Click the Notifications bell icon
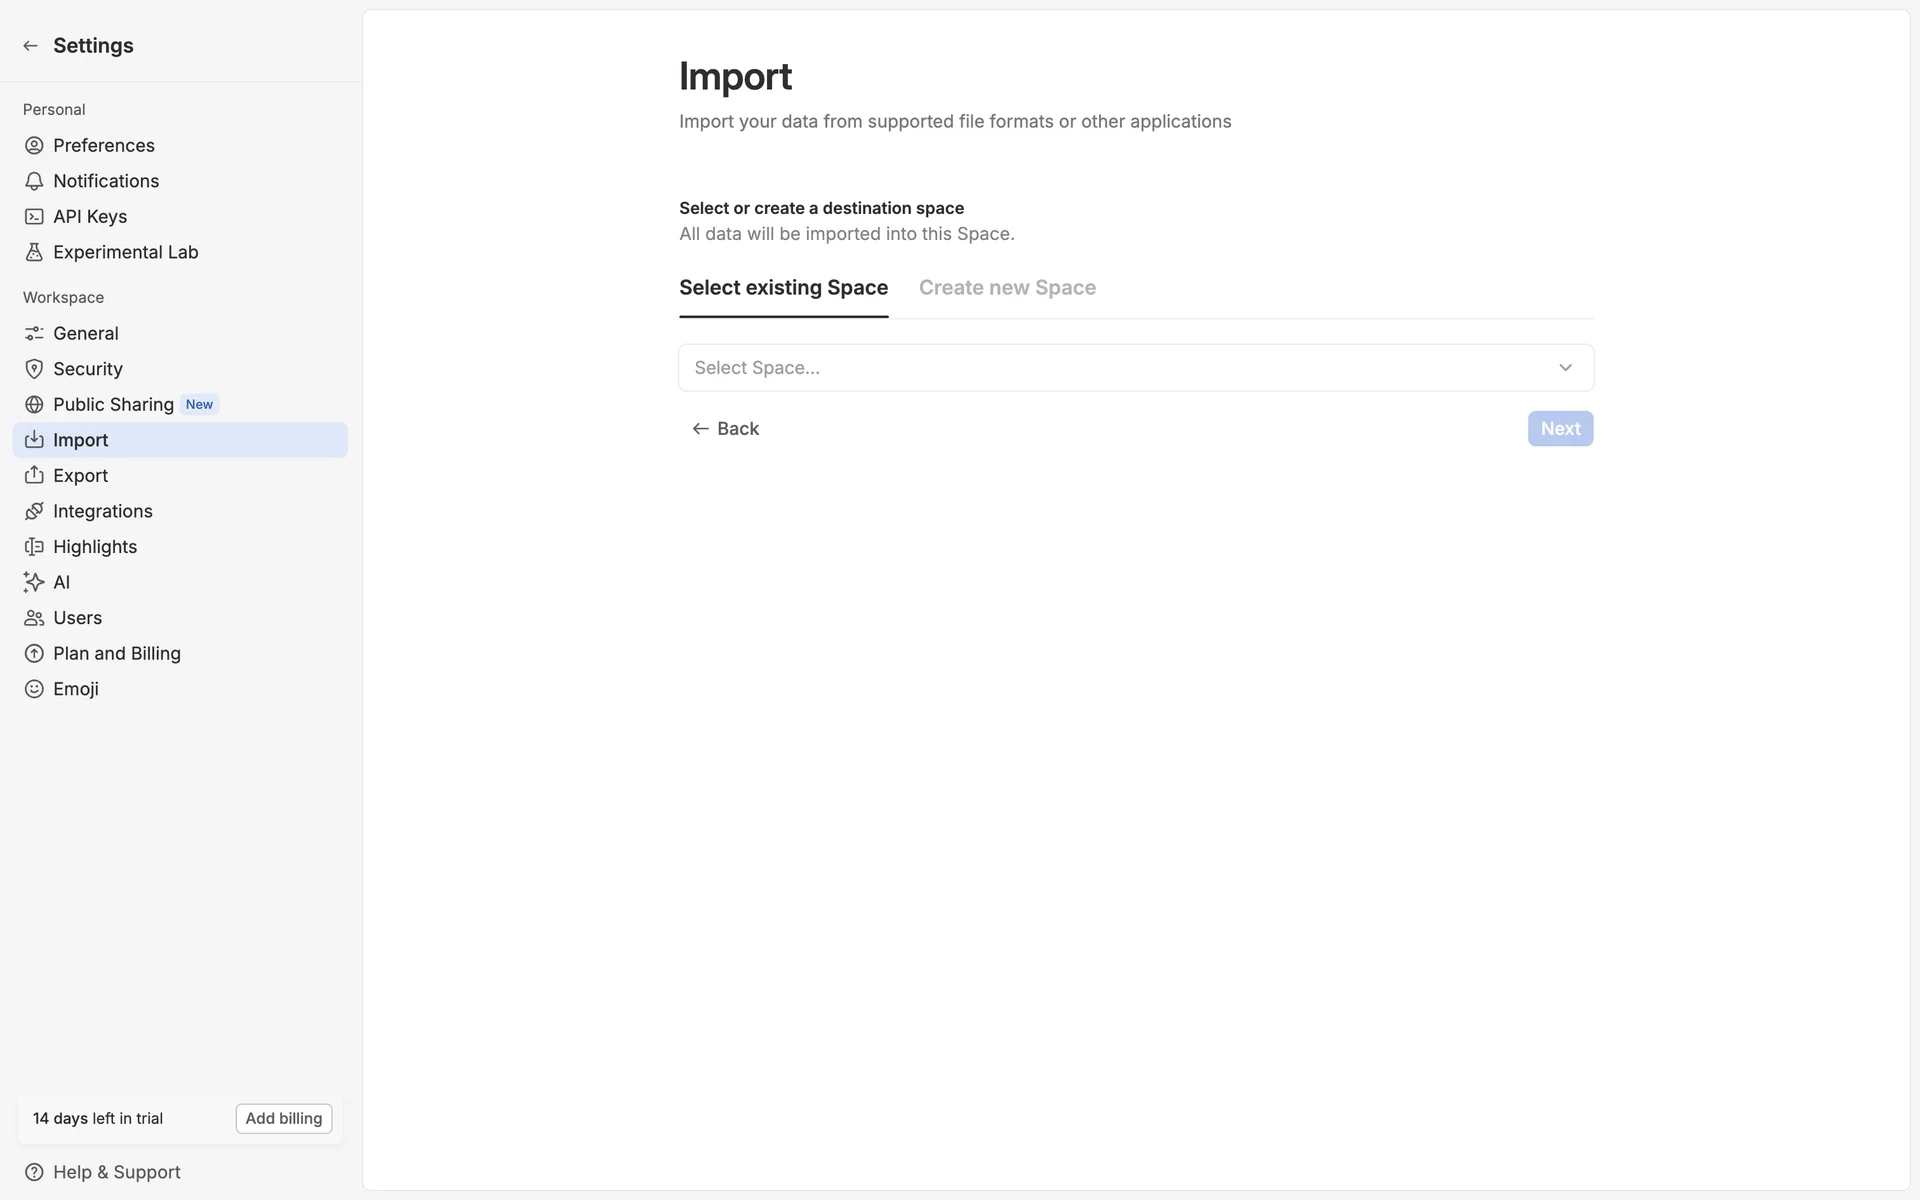Image resolution: width=1920 pixels, height=1200 pixels. (x=34, y=181)
